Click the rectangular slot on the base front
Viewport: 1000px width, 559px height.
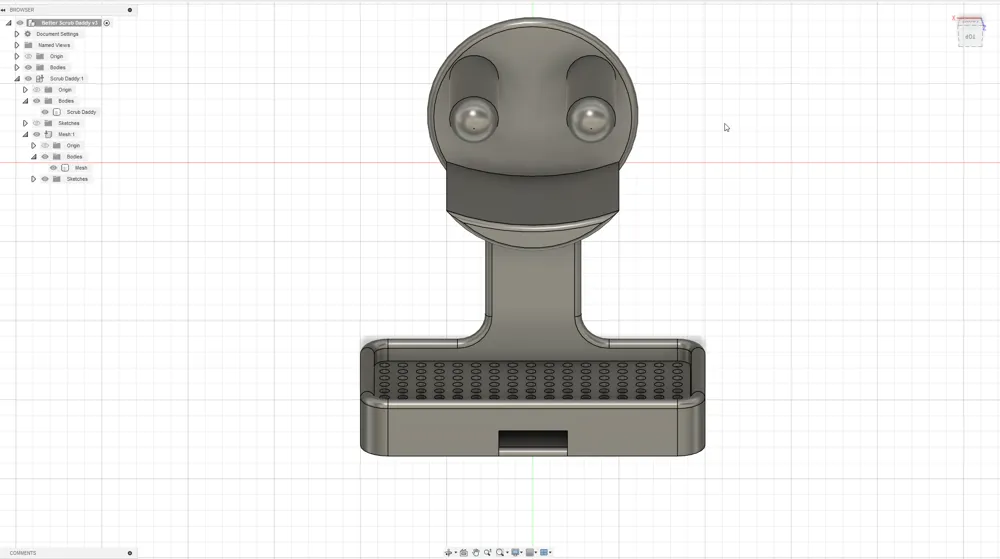click(533, 442)
